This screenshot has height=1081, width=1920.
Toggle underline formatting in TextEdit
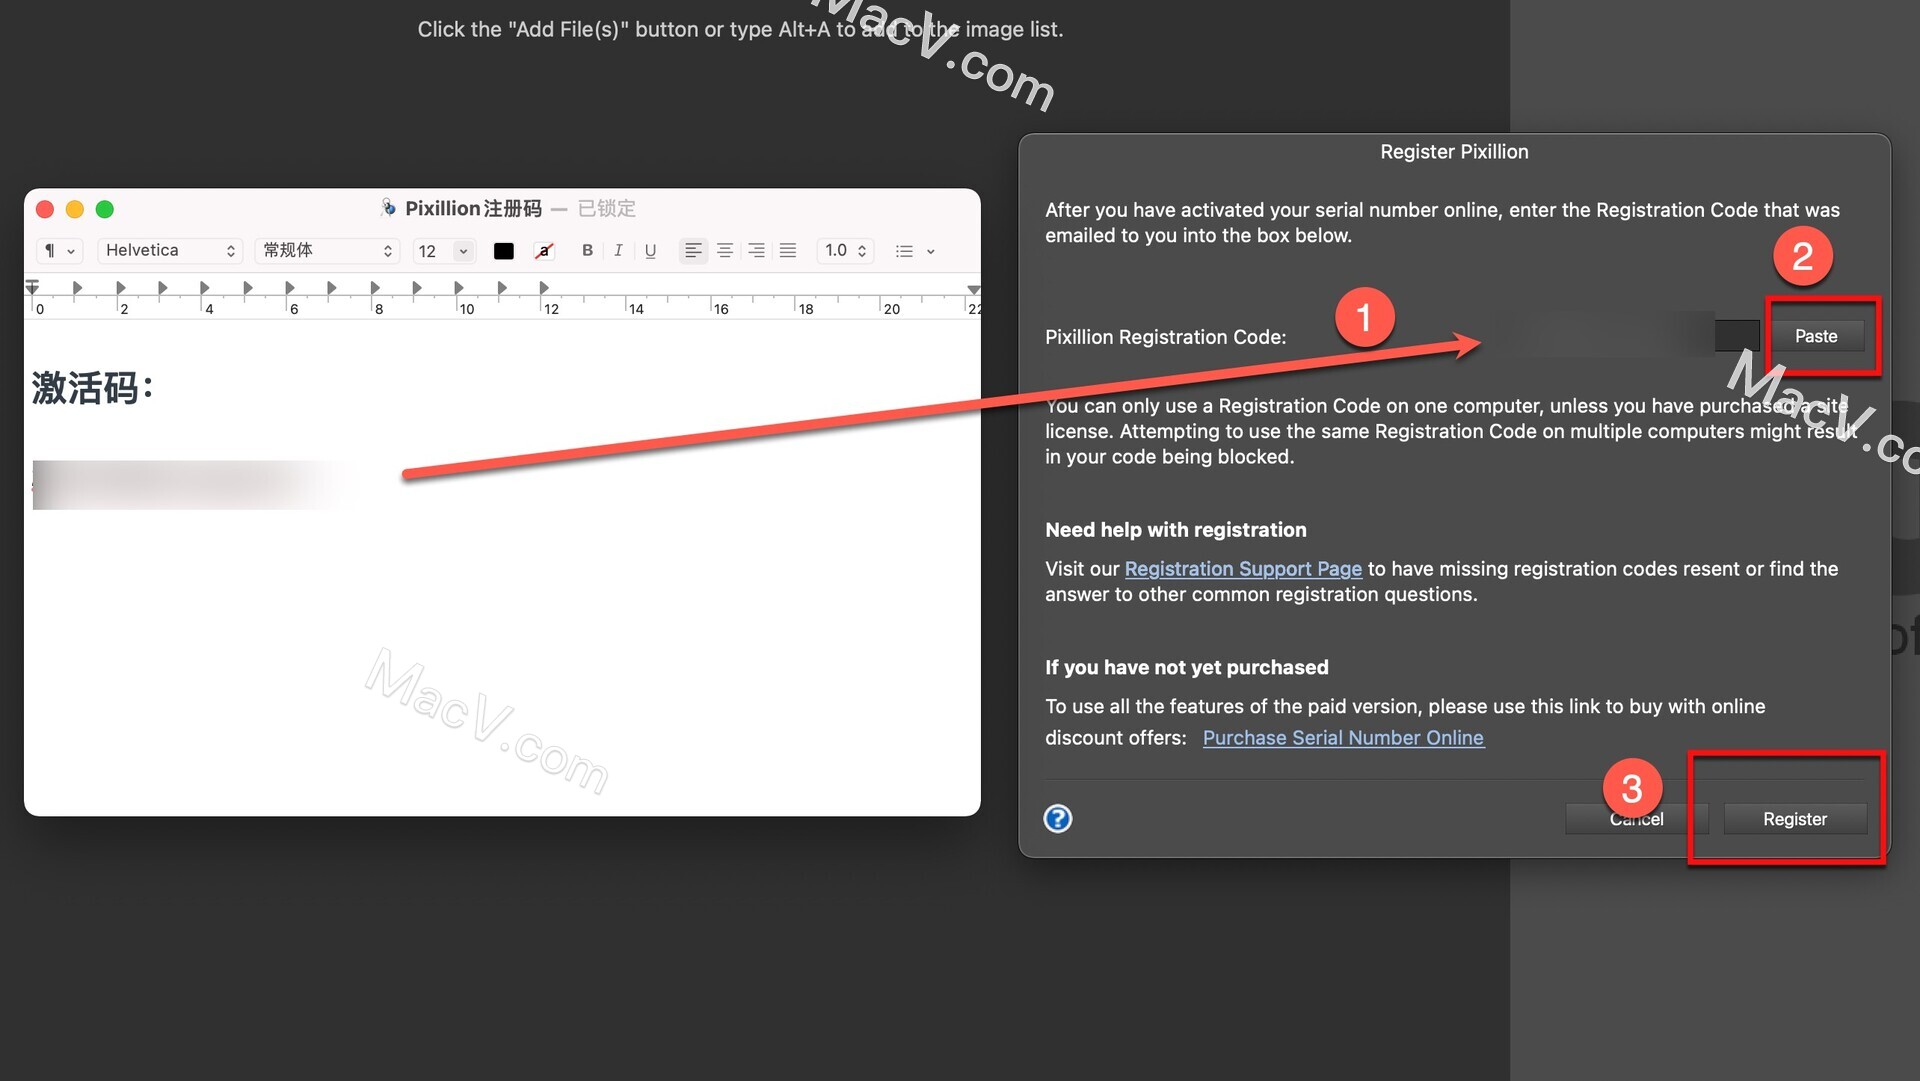pyautogui.click(x=650, y=250)
